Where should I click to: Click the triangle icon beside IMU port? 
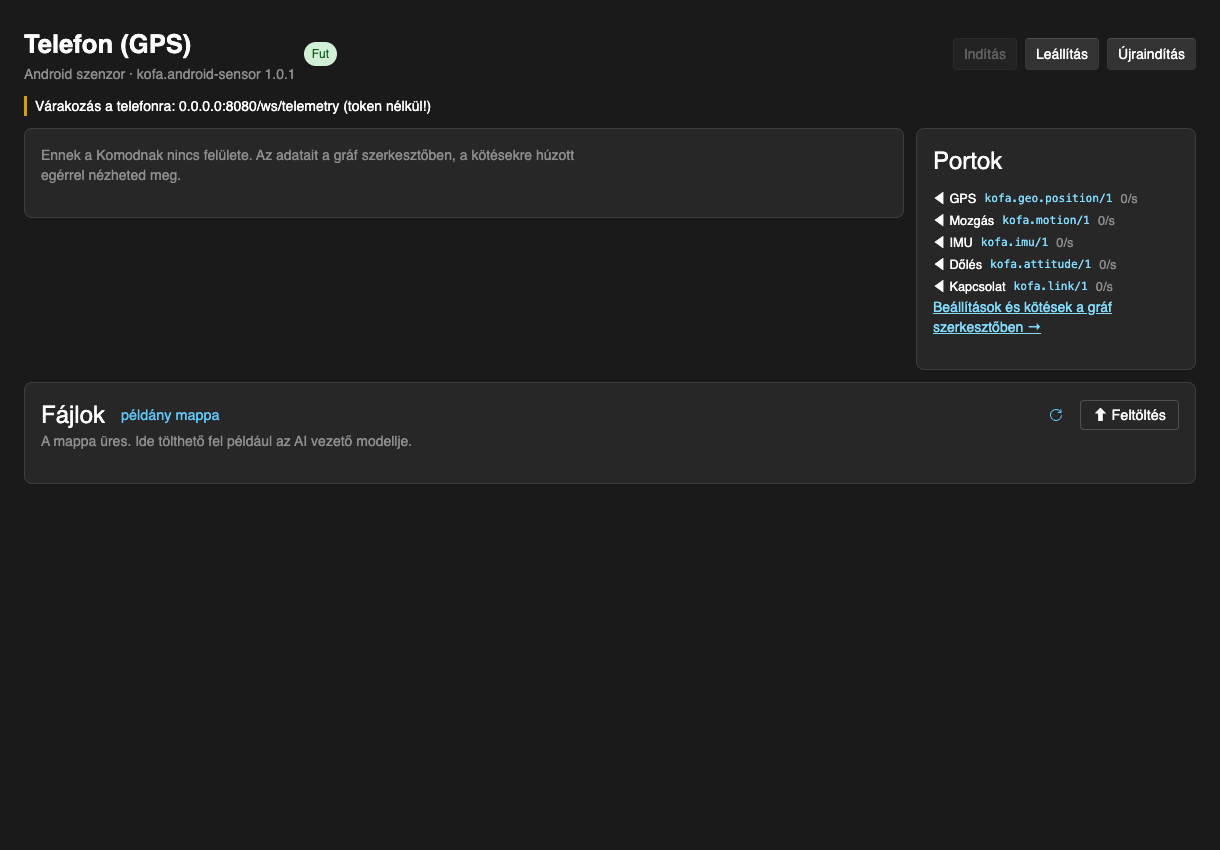tap(939, 242)
